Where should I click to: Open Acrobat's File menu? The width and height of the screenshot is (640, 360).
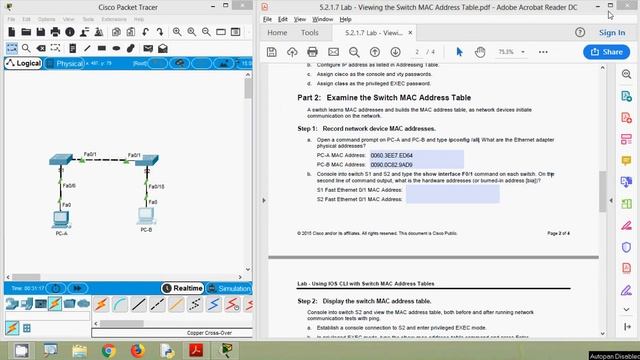pos(267,19)
